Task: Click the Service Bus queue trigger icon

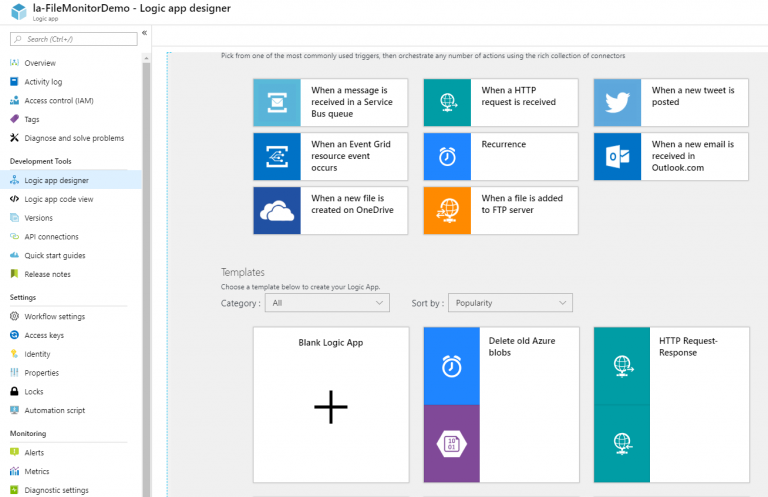Action: pos(277,103)
